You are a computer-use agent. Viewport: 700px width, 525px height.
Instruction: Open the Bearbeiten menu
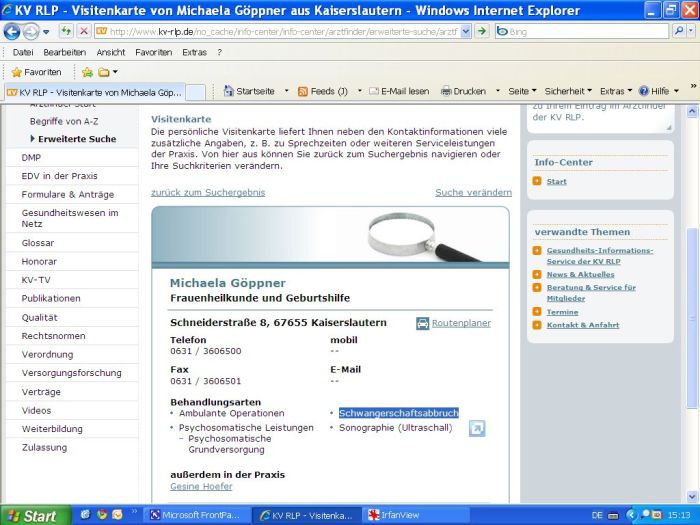pyautogui.click(x=65, y=52)
